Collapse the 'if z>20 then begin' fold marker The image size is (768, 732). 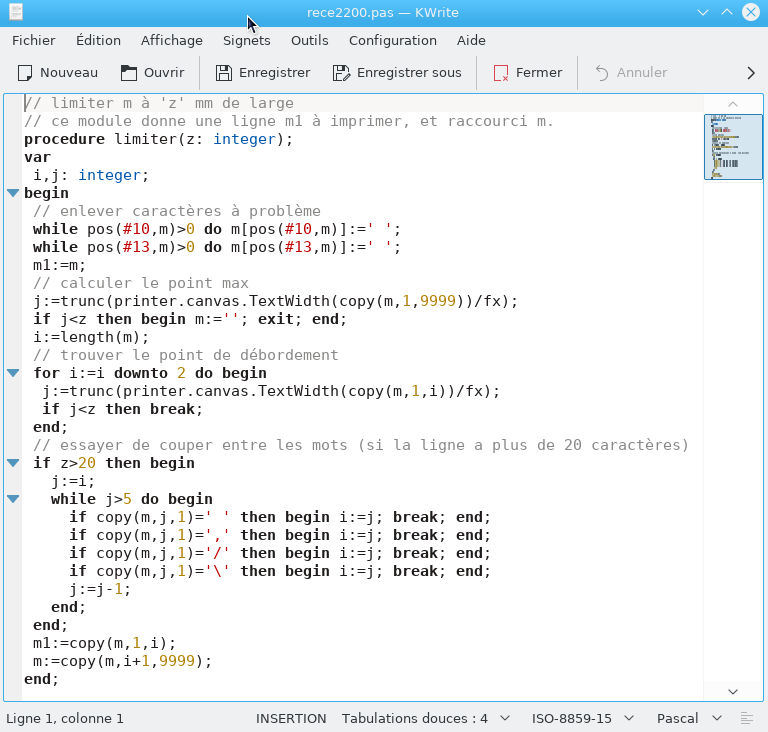[x=13, y=463]
